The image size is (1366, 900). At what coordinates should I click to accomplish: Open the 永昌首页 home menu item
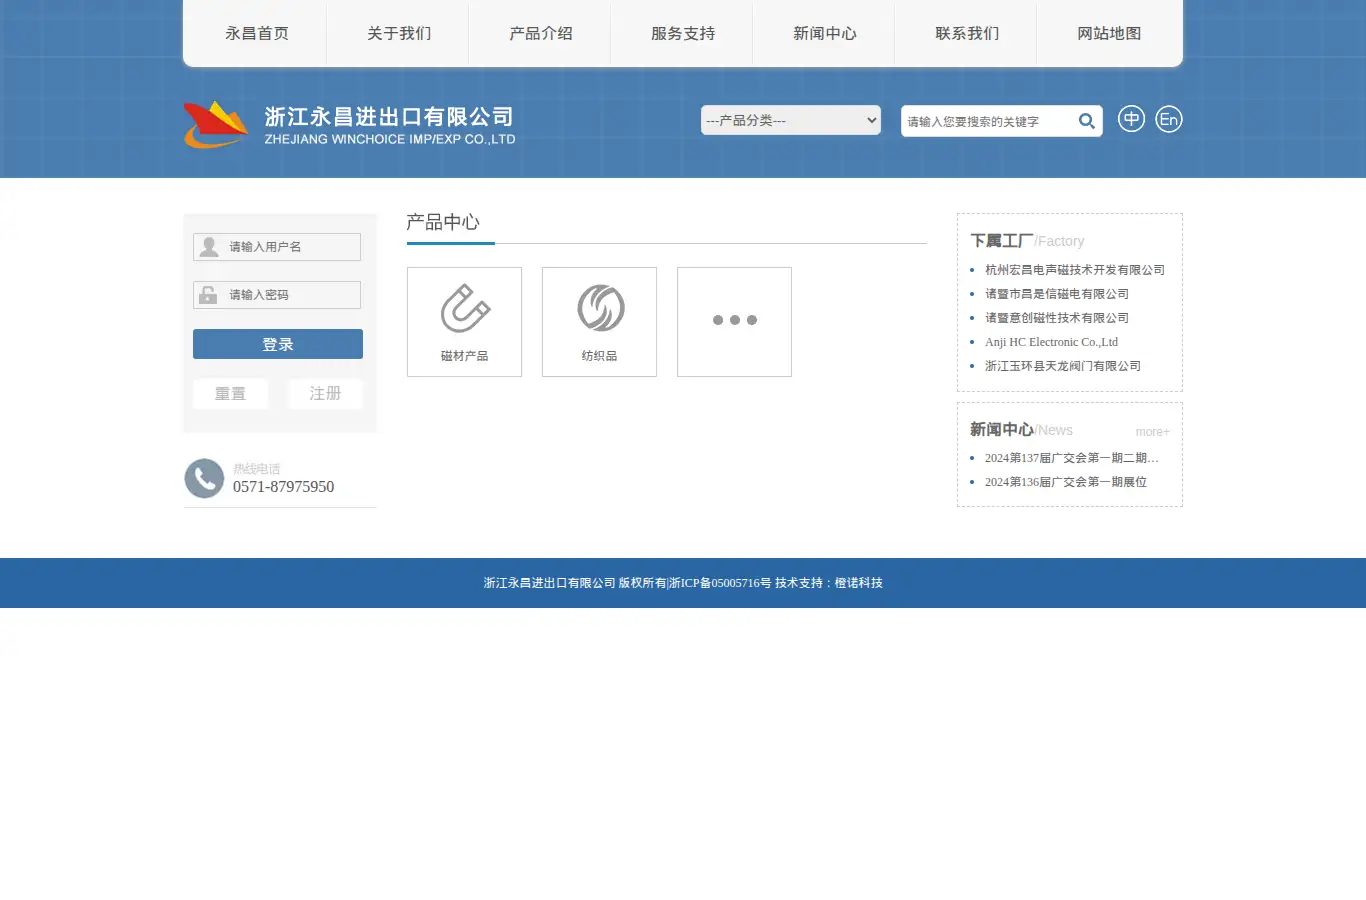tap(256, 33)
